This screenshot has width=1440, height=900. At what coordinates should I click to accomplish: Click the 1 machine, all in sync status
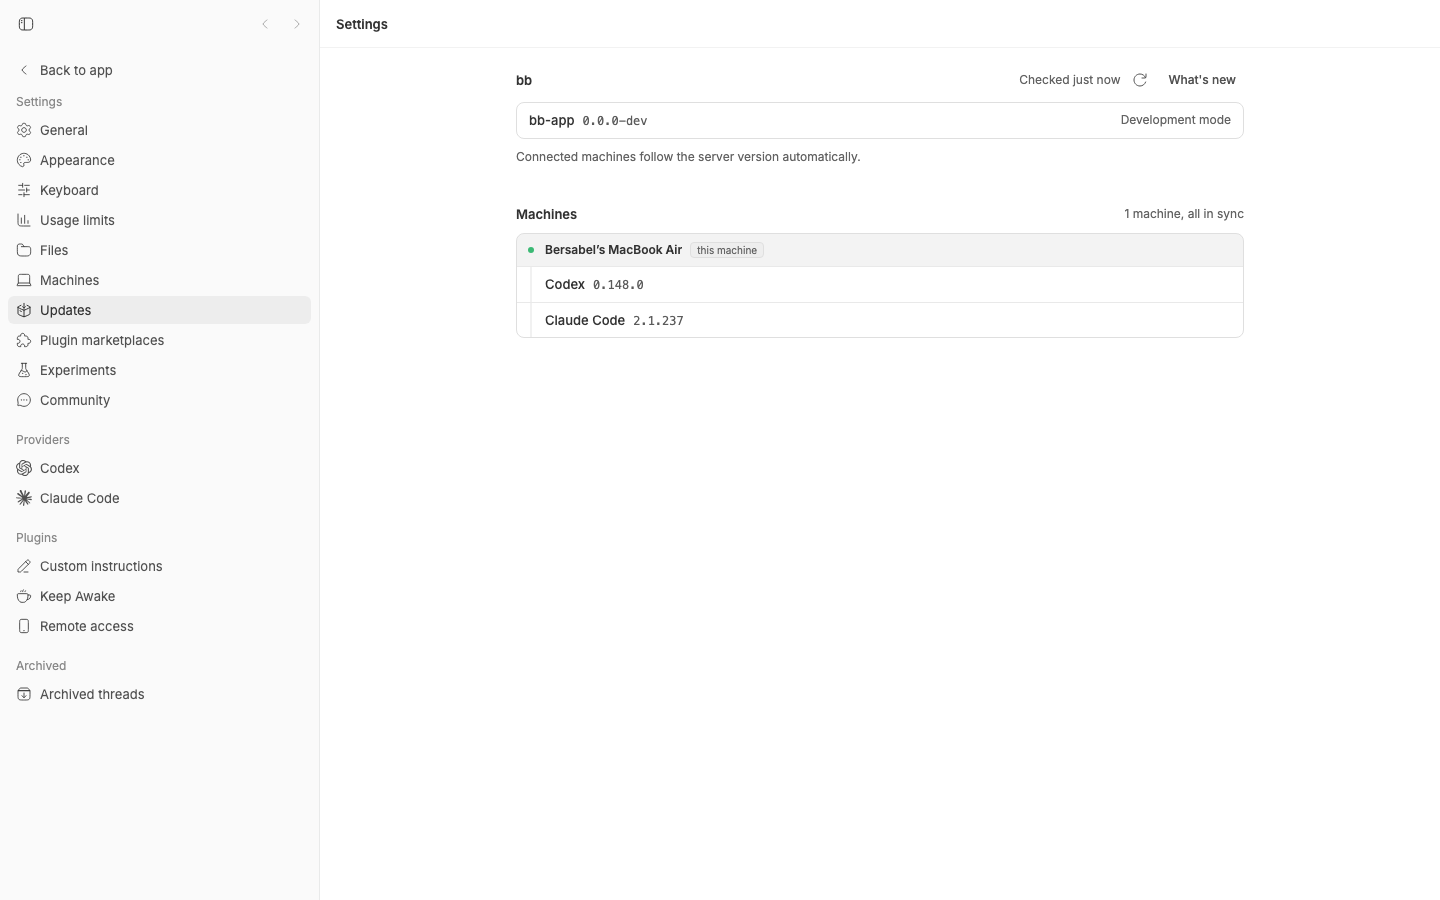click(1184, 214)
